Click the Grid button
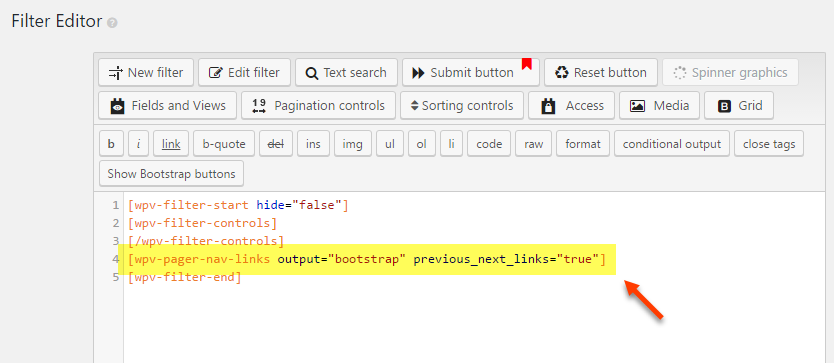The width and height of the screenshot is (834, 363). click(739, 105)
